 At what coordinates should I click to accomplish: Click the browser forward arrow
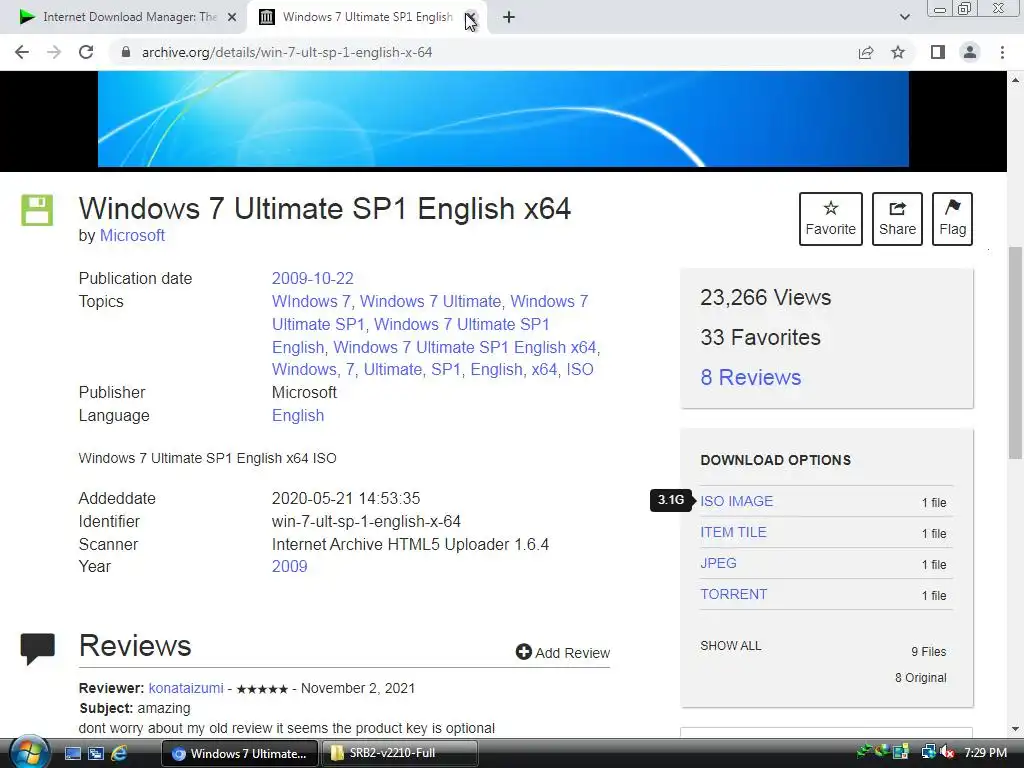[54, 52]
